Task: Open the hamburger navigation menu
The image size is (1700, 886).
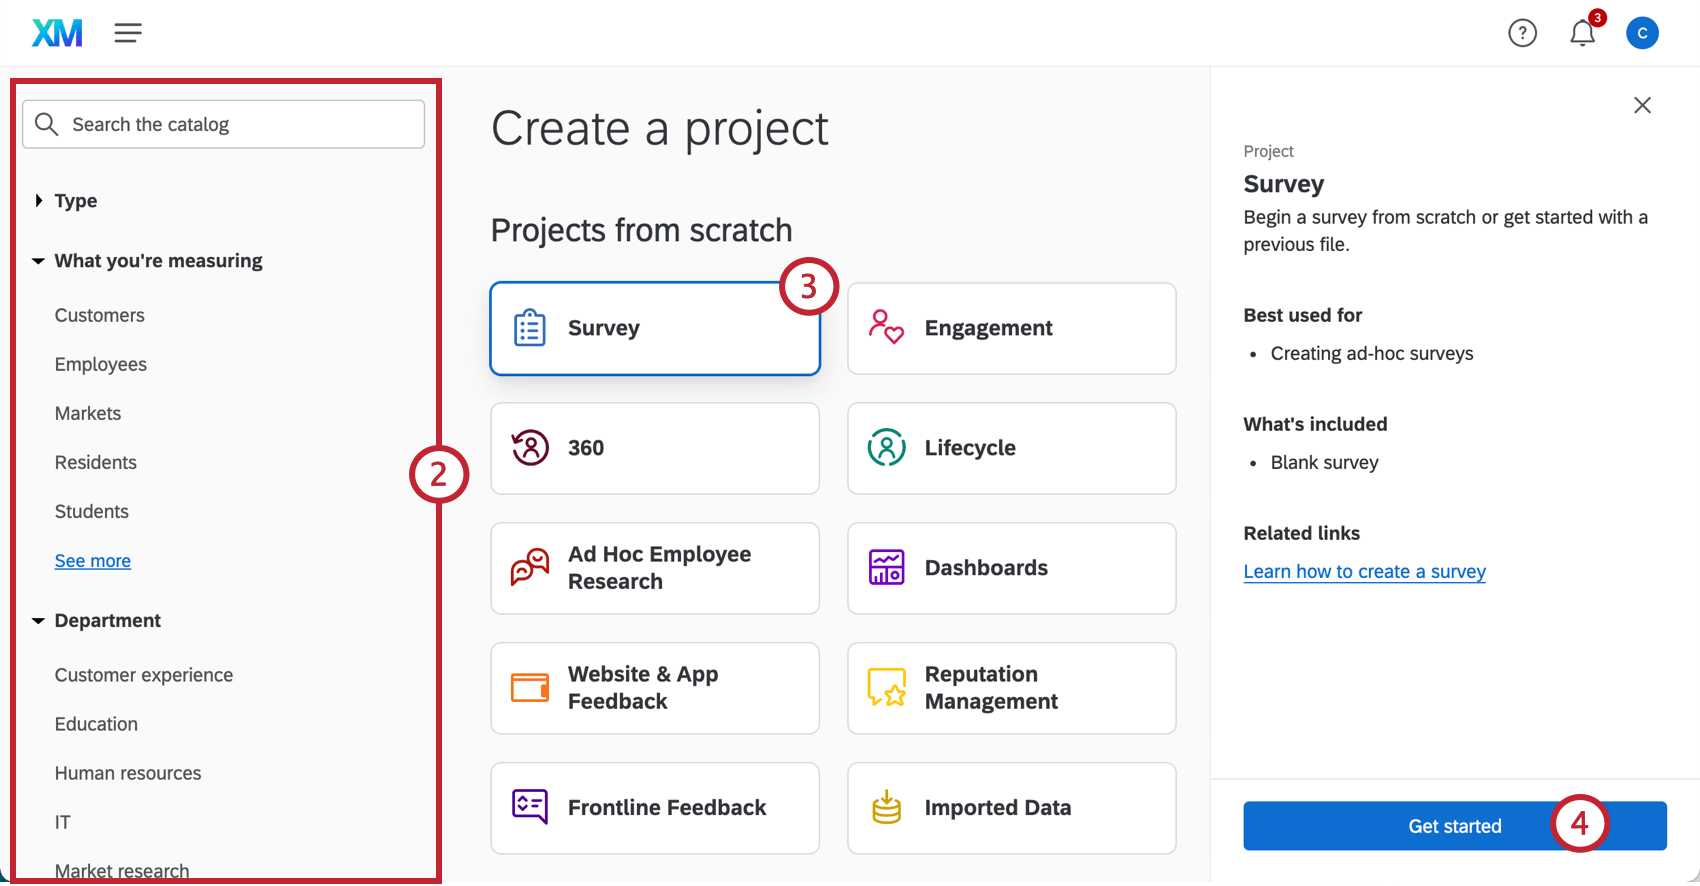Action: tap(128, 32)
